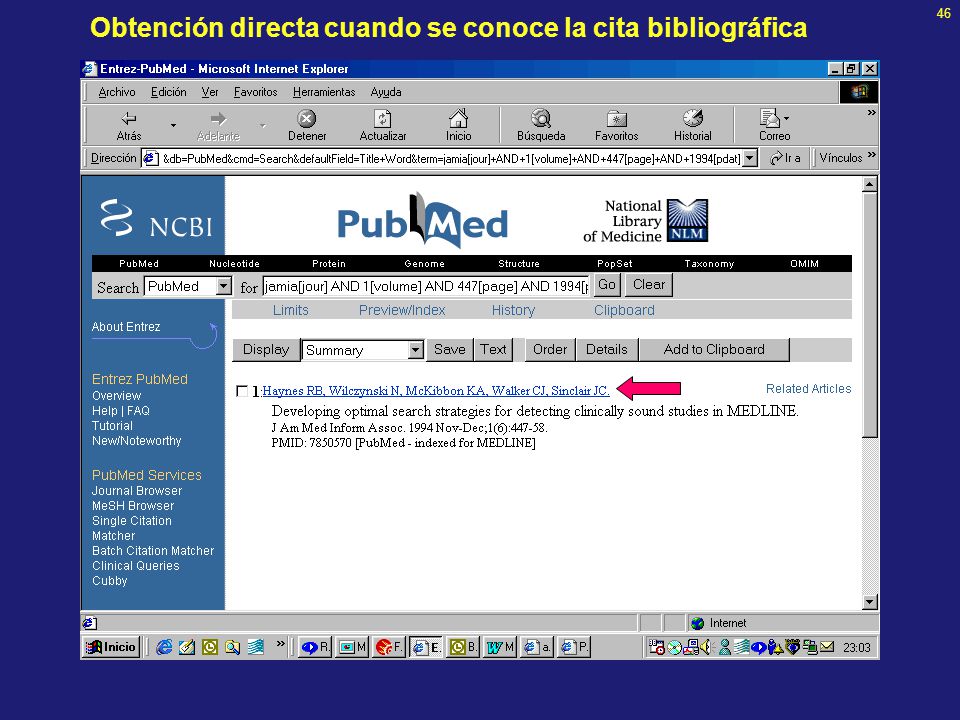The width and height of the screenshot is (960, 720).
Task: Expand the Vínculos links chevron
Action: coord(872,155)
